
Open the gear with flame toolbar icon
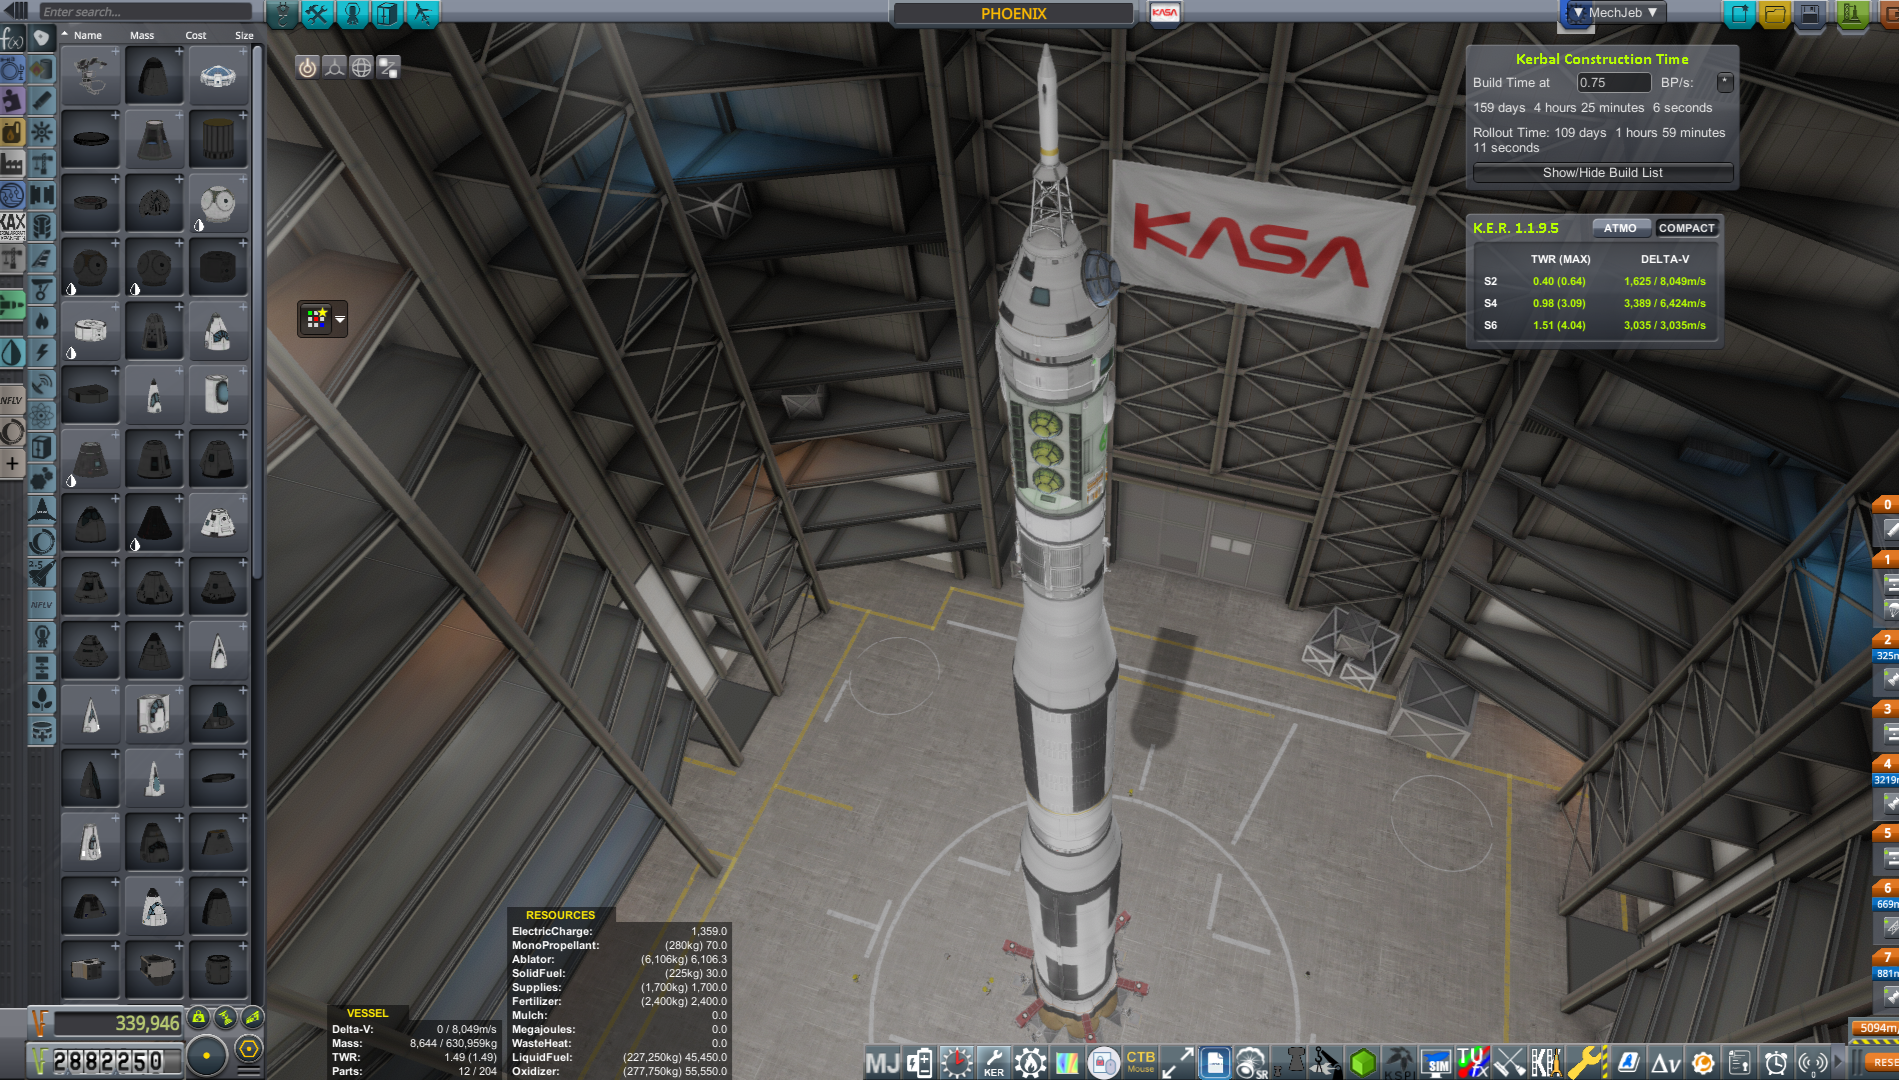tap(1030, 1062)
